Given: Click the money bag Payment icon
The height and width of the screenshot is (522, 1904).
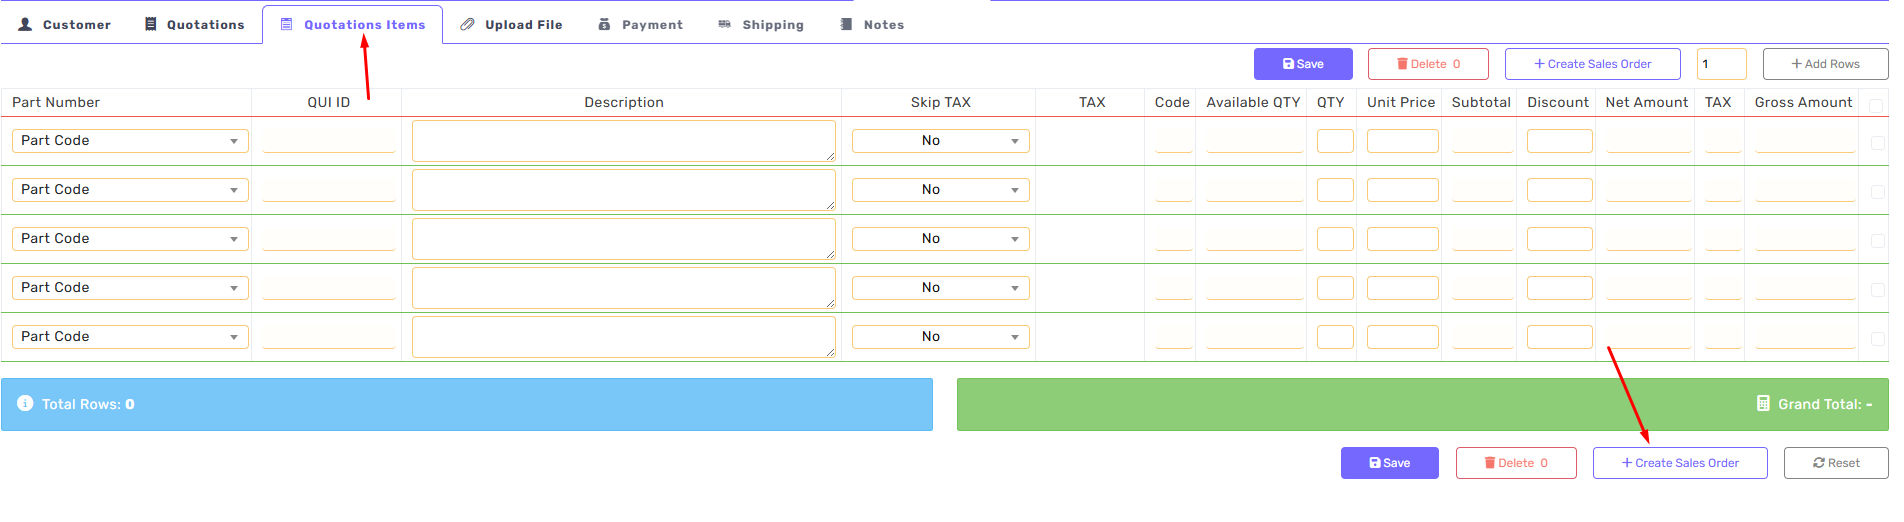Looking at the screenshot, I should 604,24.
